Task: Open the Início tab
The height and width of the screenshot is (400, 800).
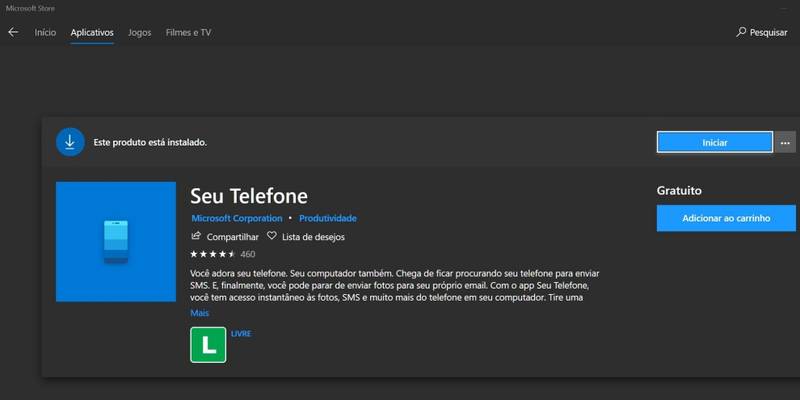Action: click(45, 32)
